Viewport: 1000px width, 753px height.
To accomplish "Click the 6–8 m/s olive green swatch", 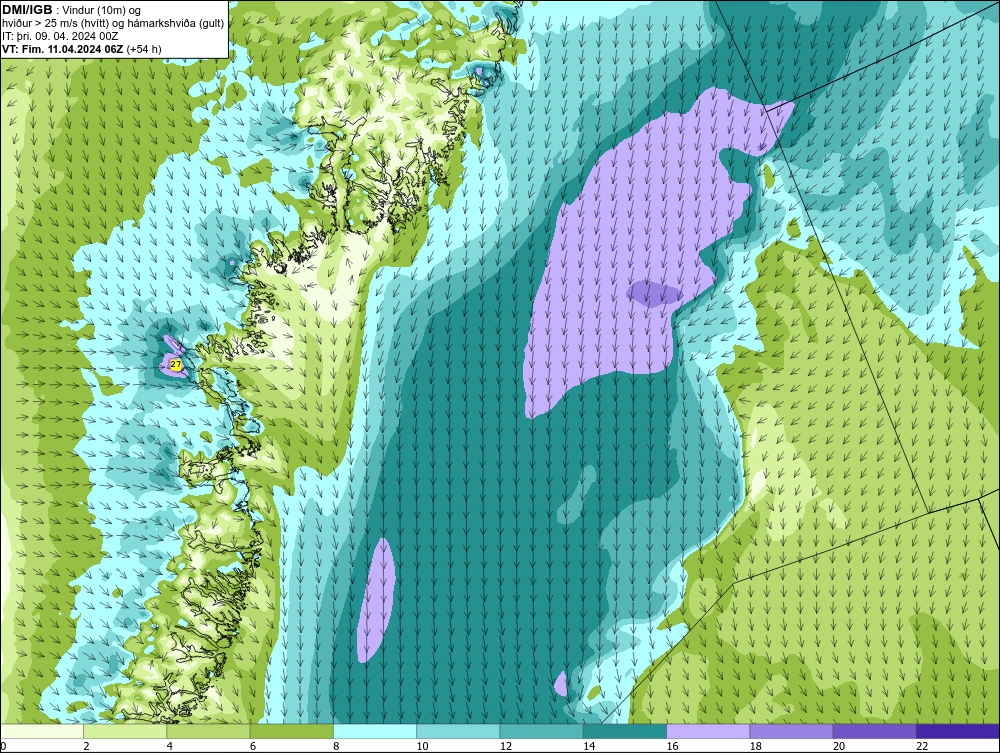I will coord(292,731).
